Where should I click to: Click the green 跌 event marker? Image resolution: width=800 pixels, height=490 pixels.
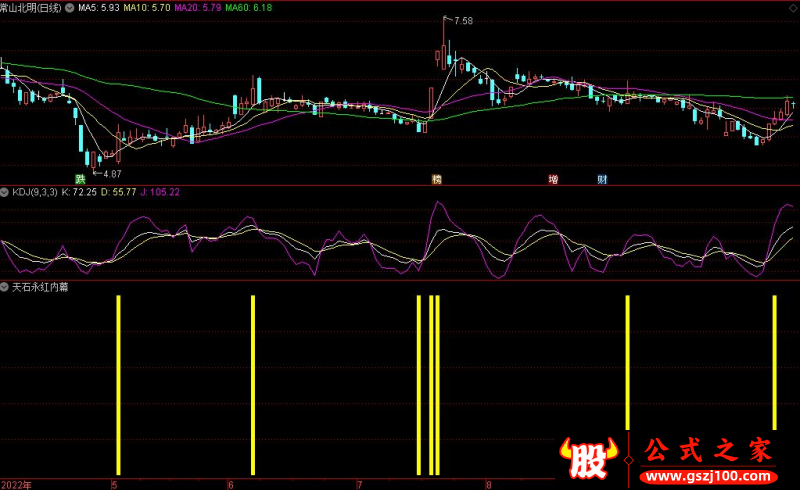pyautogui.click(x=95, y=179)
